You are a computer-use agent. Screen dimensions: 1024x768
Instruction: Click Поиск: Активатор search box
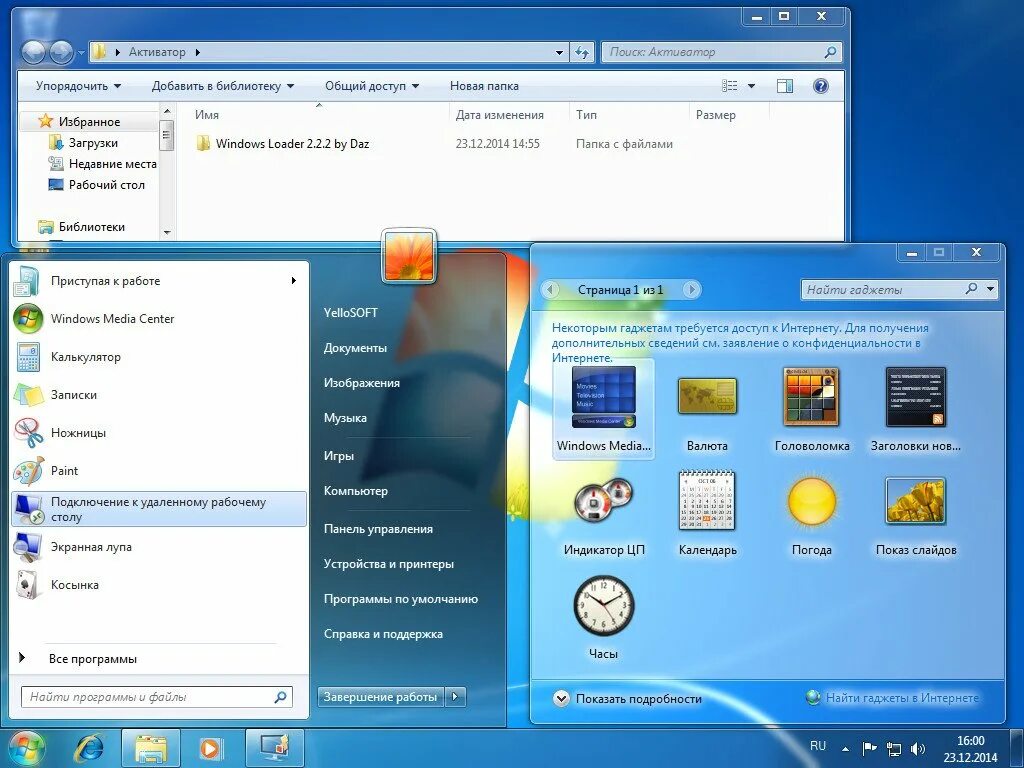point(721,52)
